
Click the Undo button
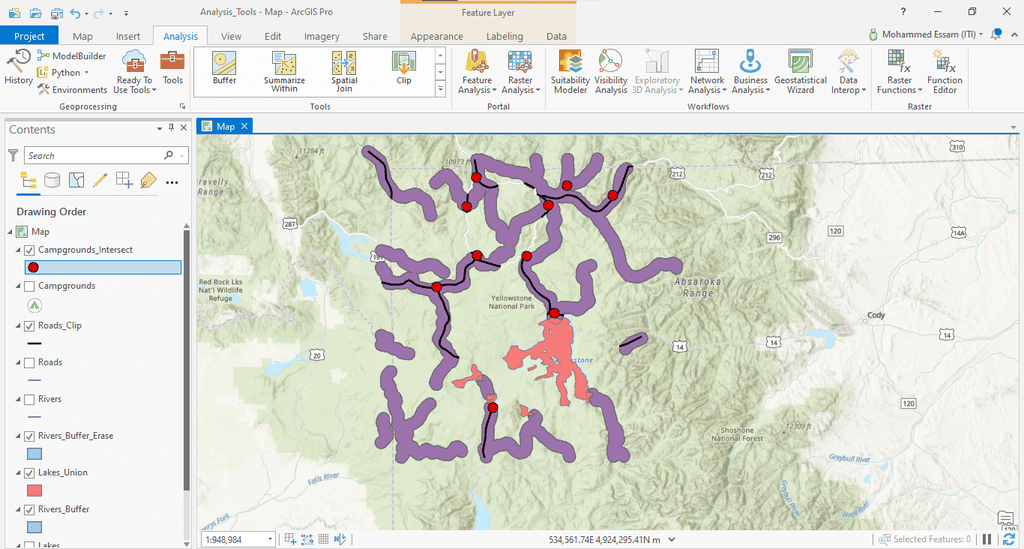[x=76, y=12]
